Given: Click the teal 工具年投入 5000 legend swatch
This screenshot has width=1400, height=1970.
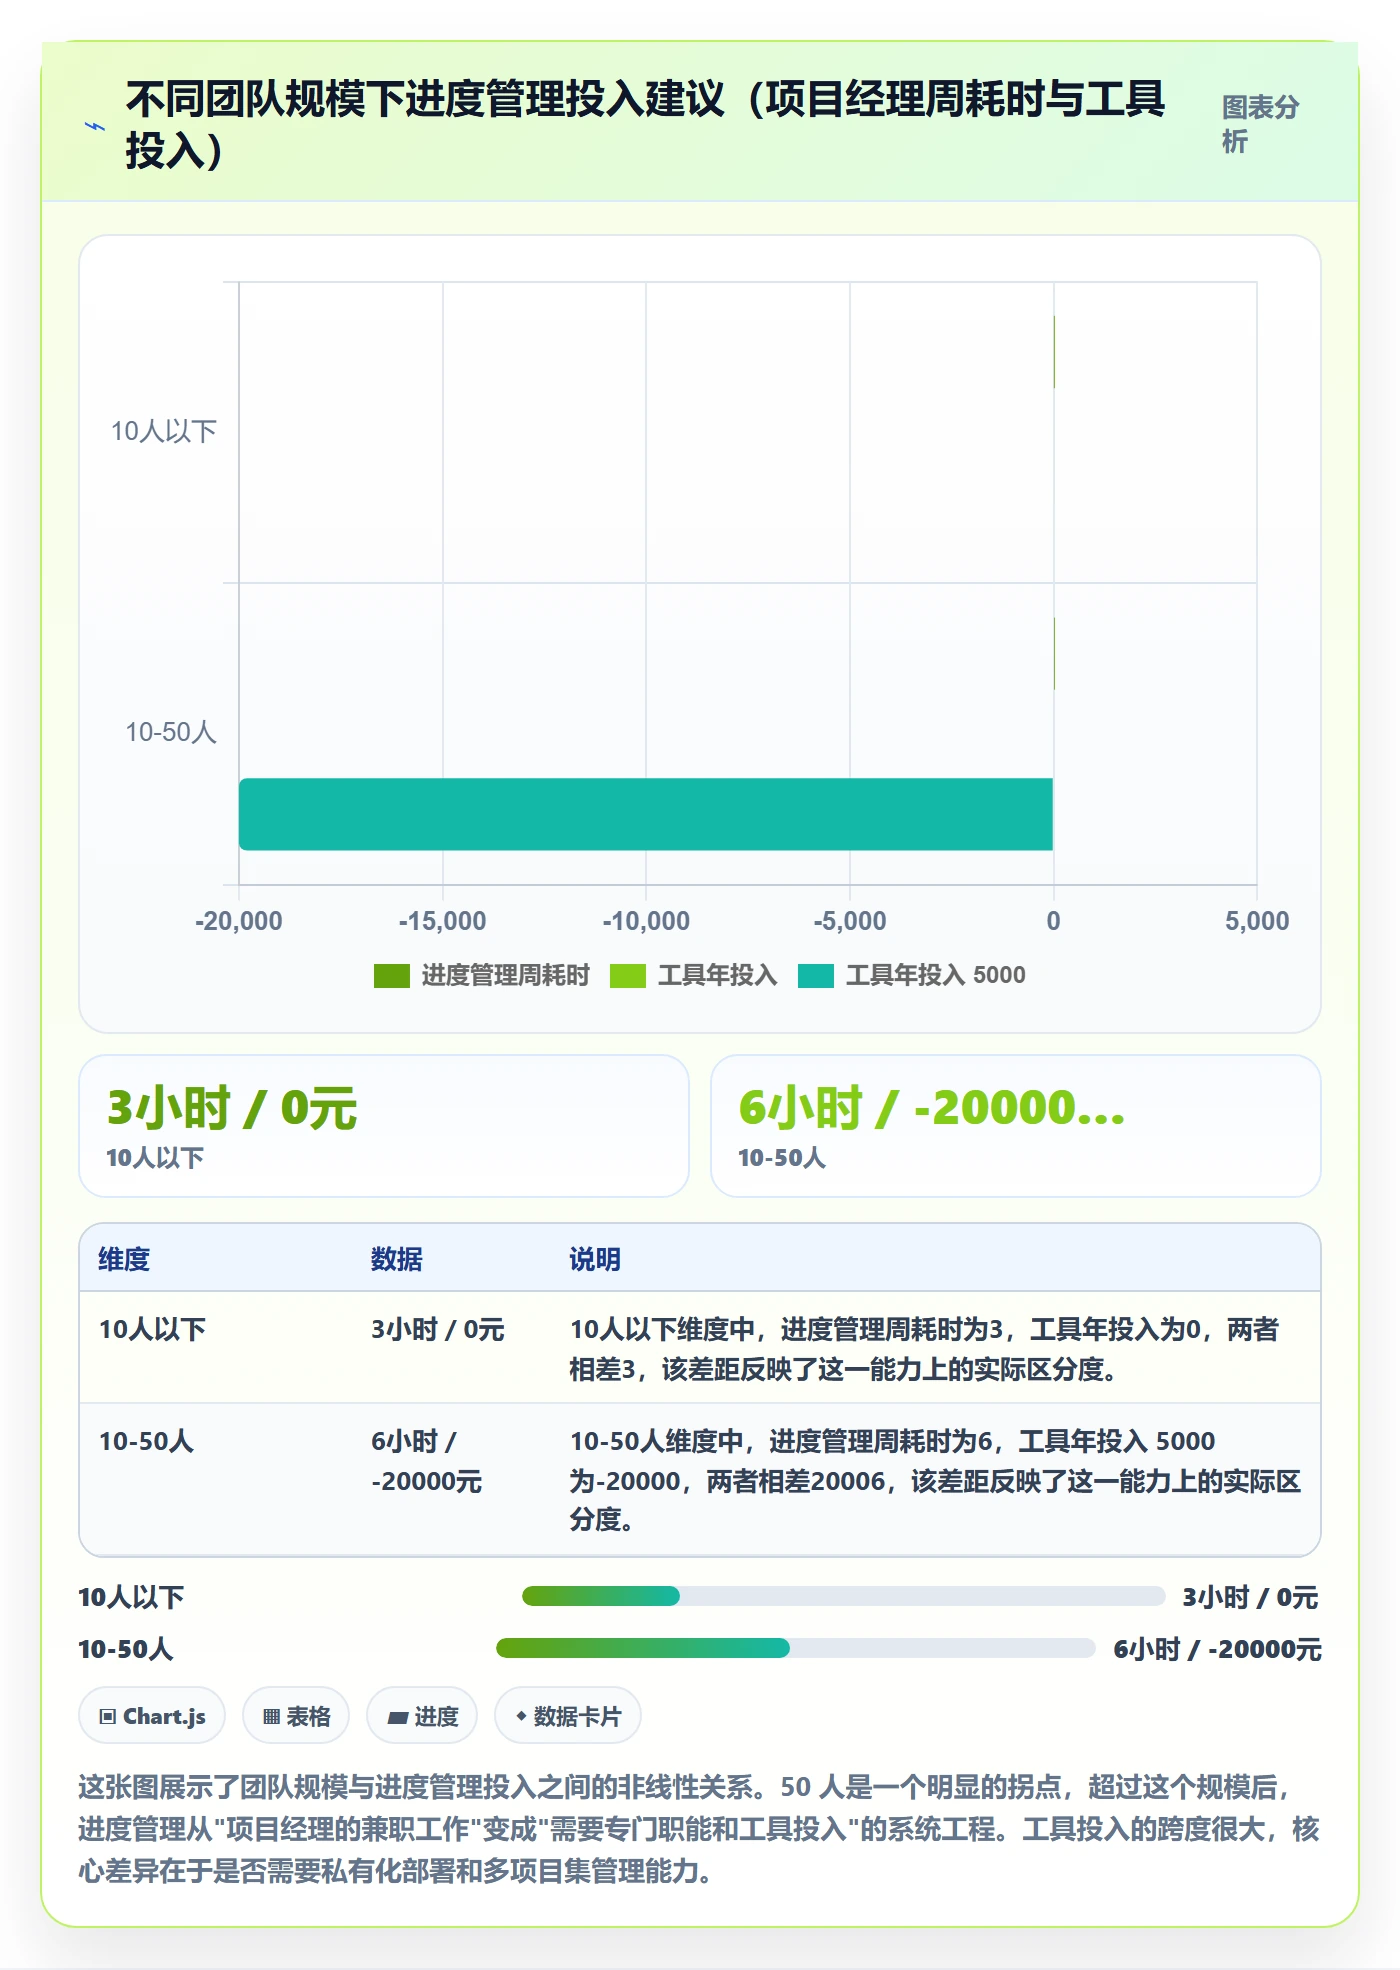Looking at the screenshot, I should 816,976.
